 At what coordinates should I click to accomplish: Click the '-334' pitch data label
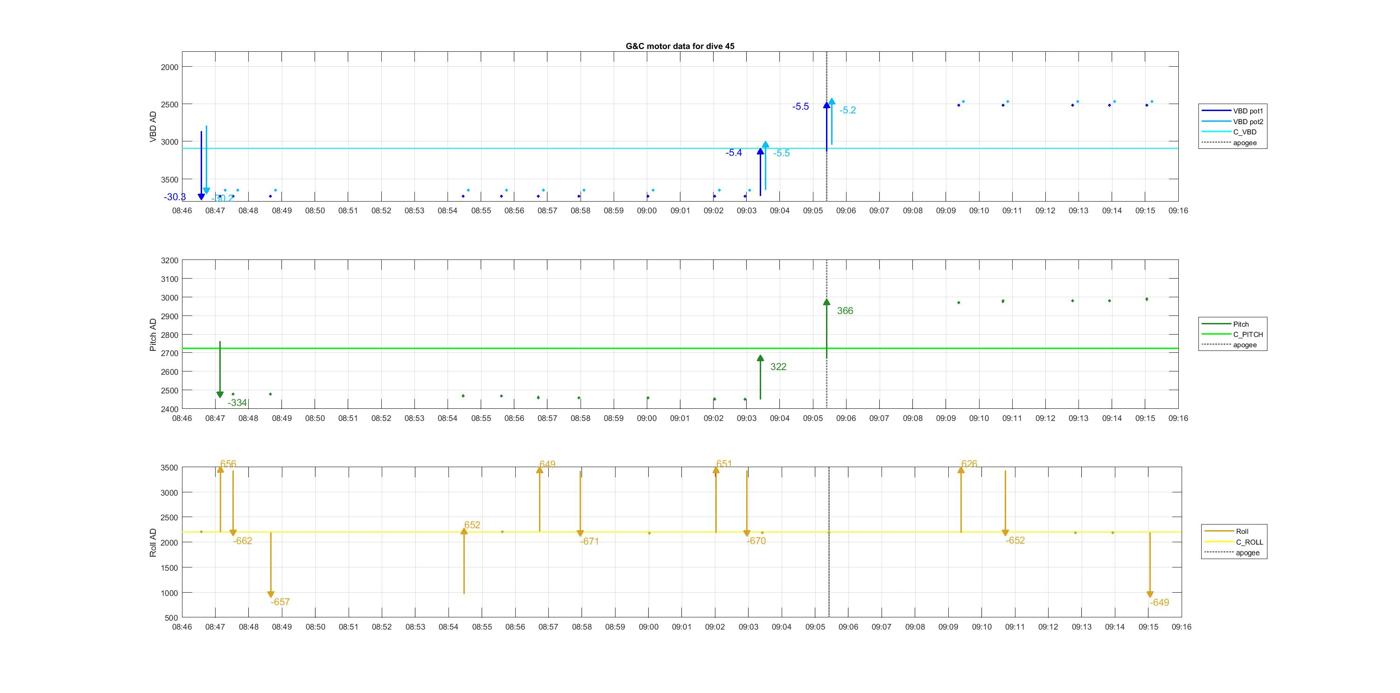click(x=237, y=403)
